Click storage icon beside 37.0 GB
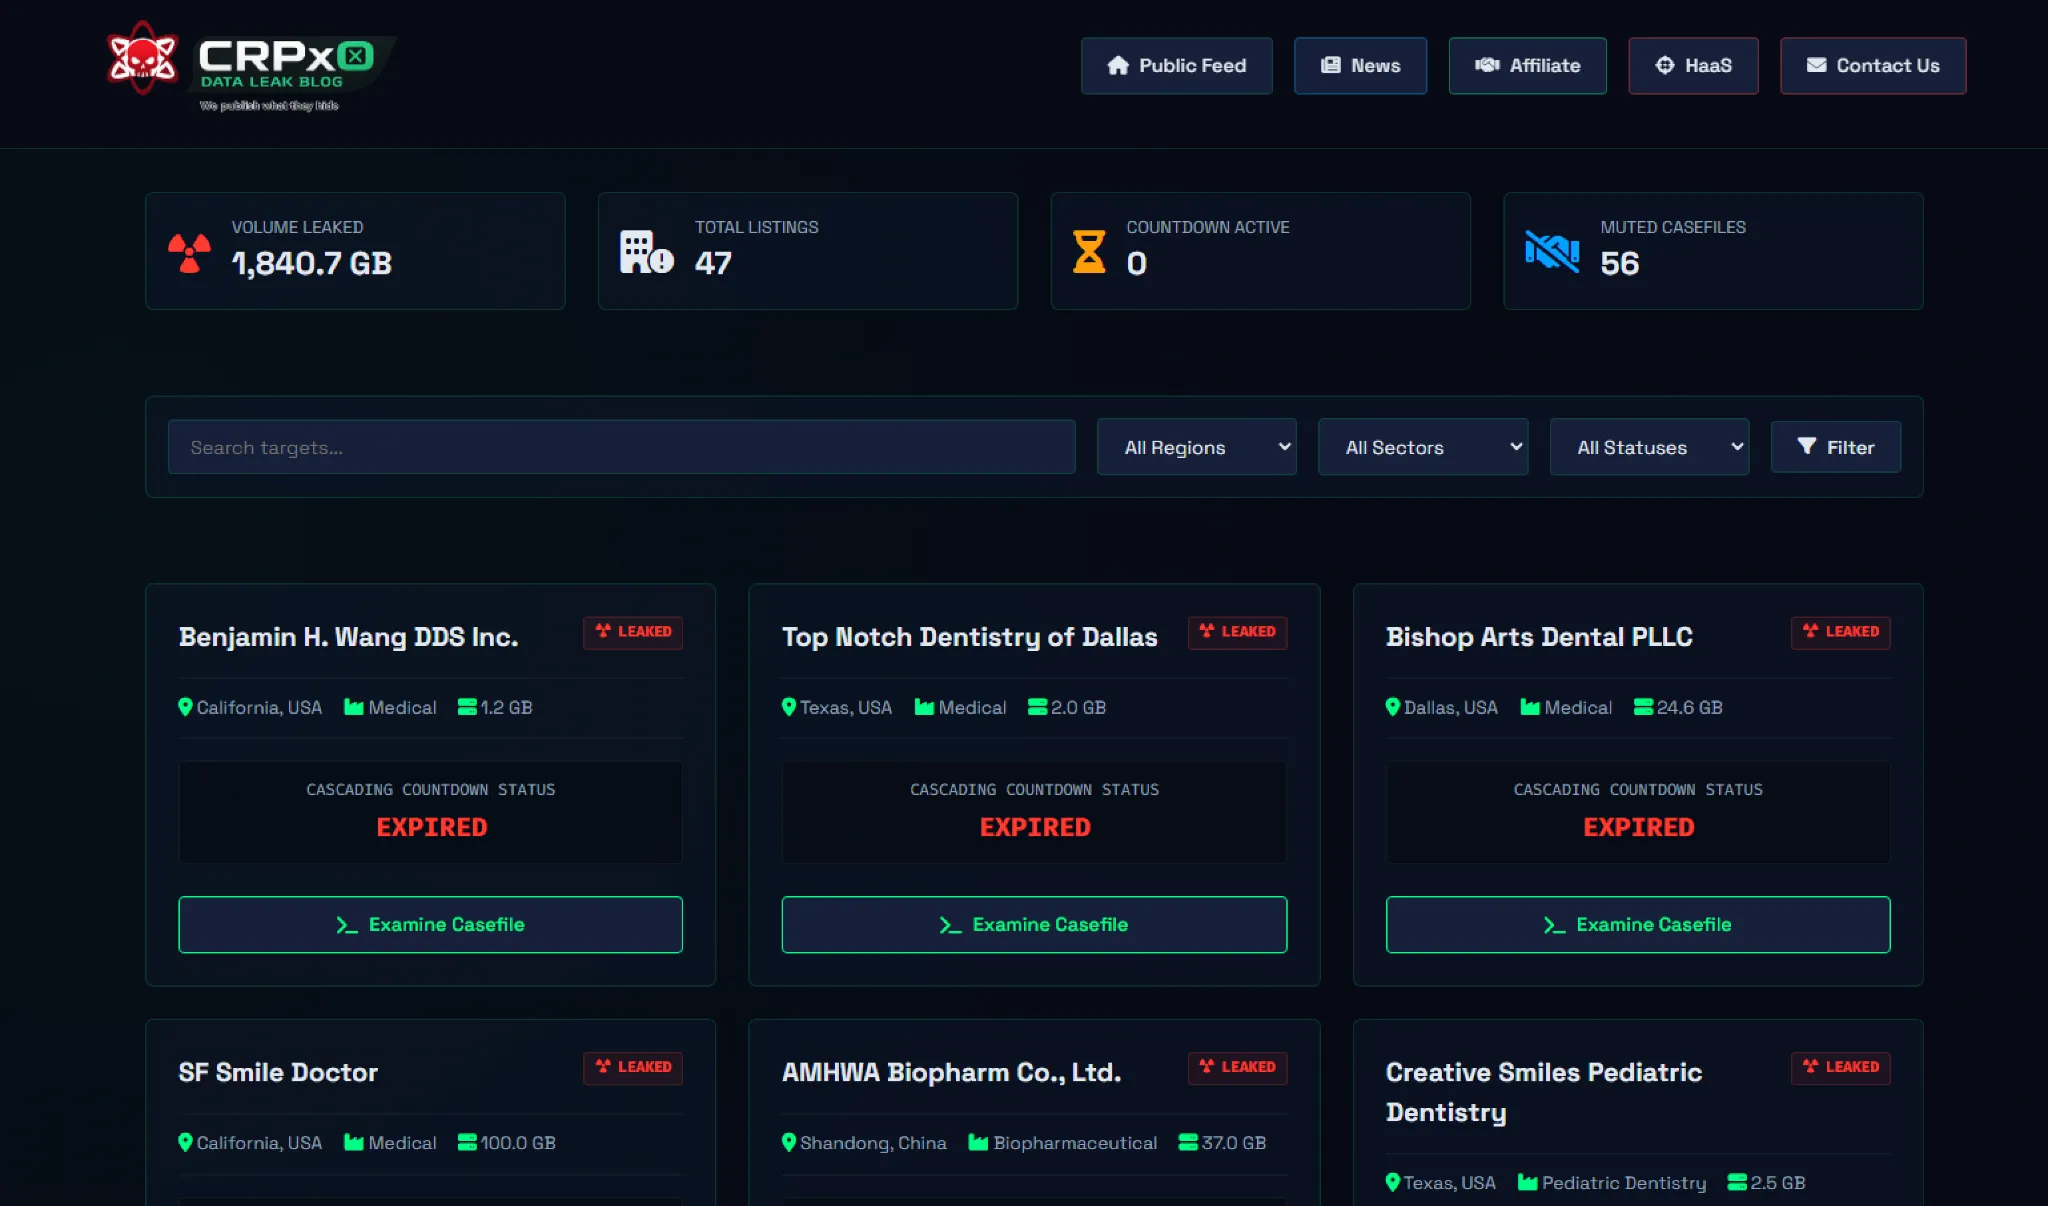The height and width of the screenshot is (1206, 2048). pyautogui.click(x=1188, y=1142)
